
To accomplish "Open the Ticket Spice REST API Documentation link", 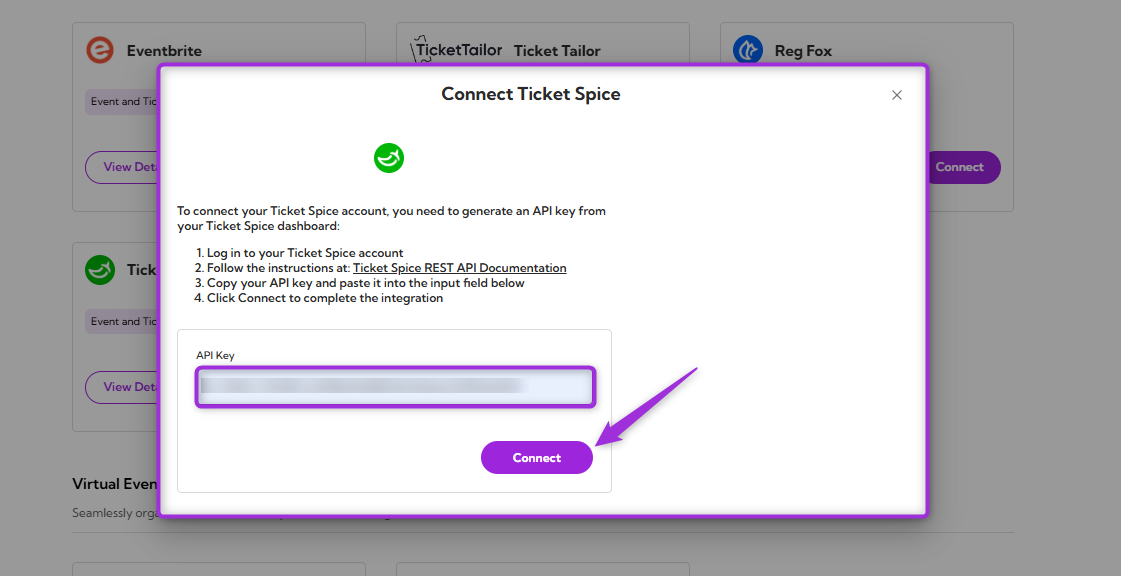I will coord(460,268).
